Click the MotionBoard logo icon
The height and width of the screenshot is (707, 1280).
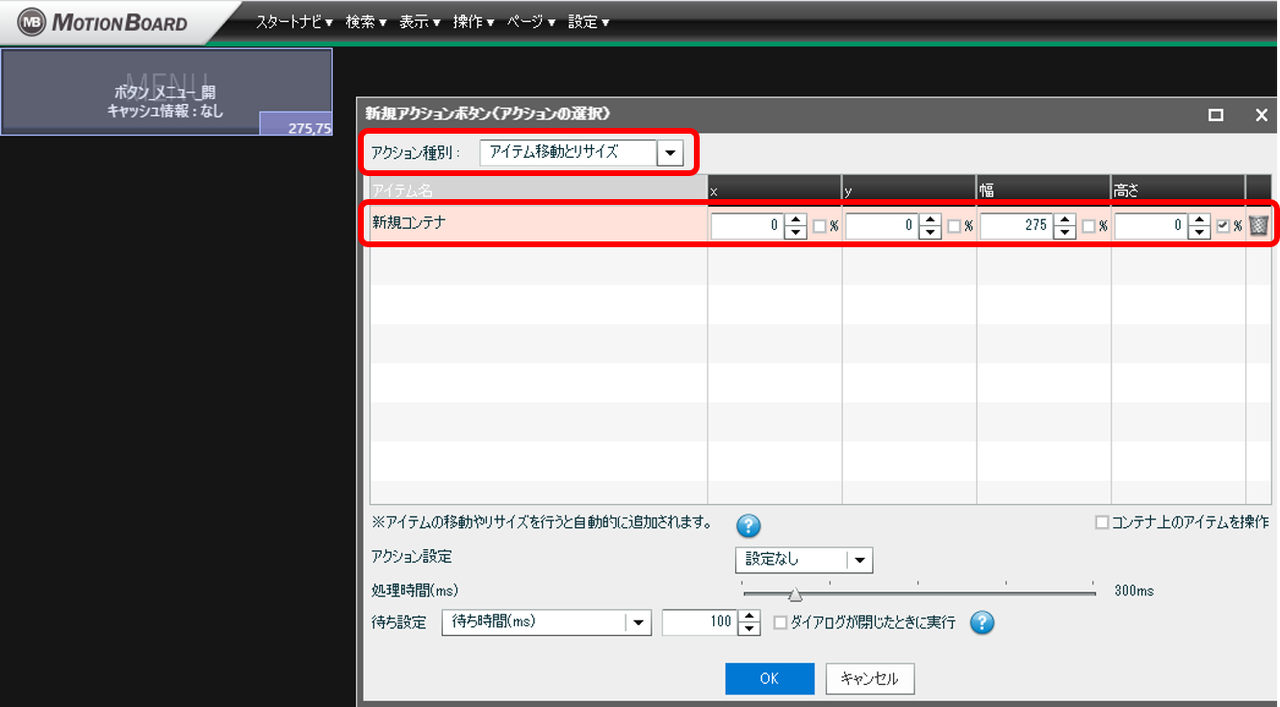click(x=32, y=20)
